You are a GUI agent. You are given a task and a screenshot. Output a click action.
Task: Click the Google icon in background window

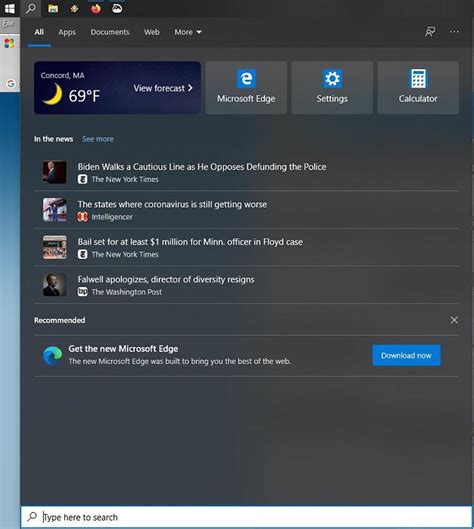coord(11,84)
